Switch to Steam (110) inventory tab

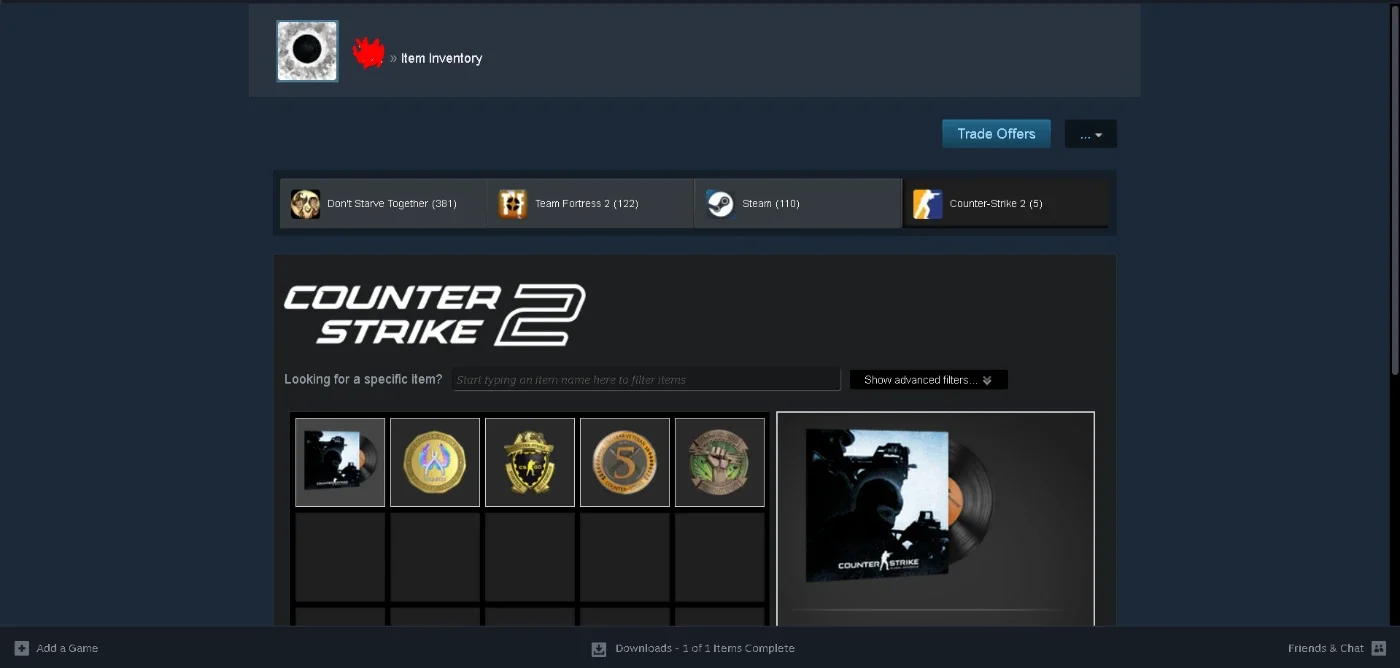coord(798,203)
